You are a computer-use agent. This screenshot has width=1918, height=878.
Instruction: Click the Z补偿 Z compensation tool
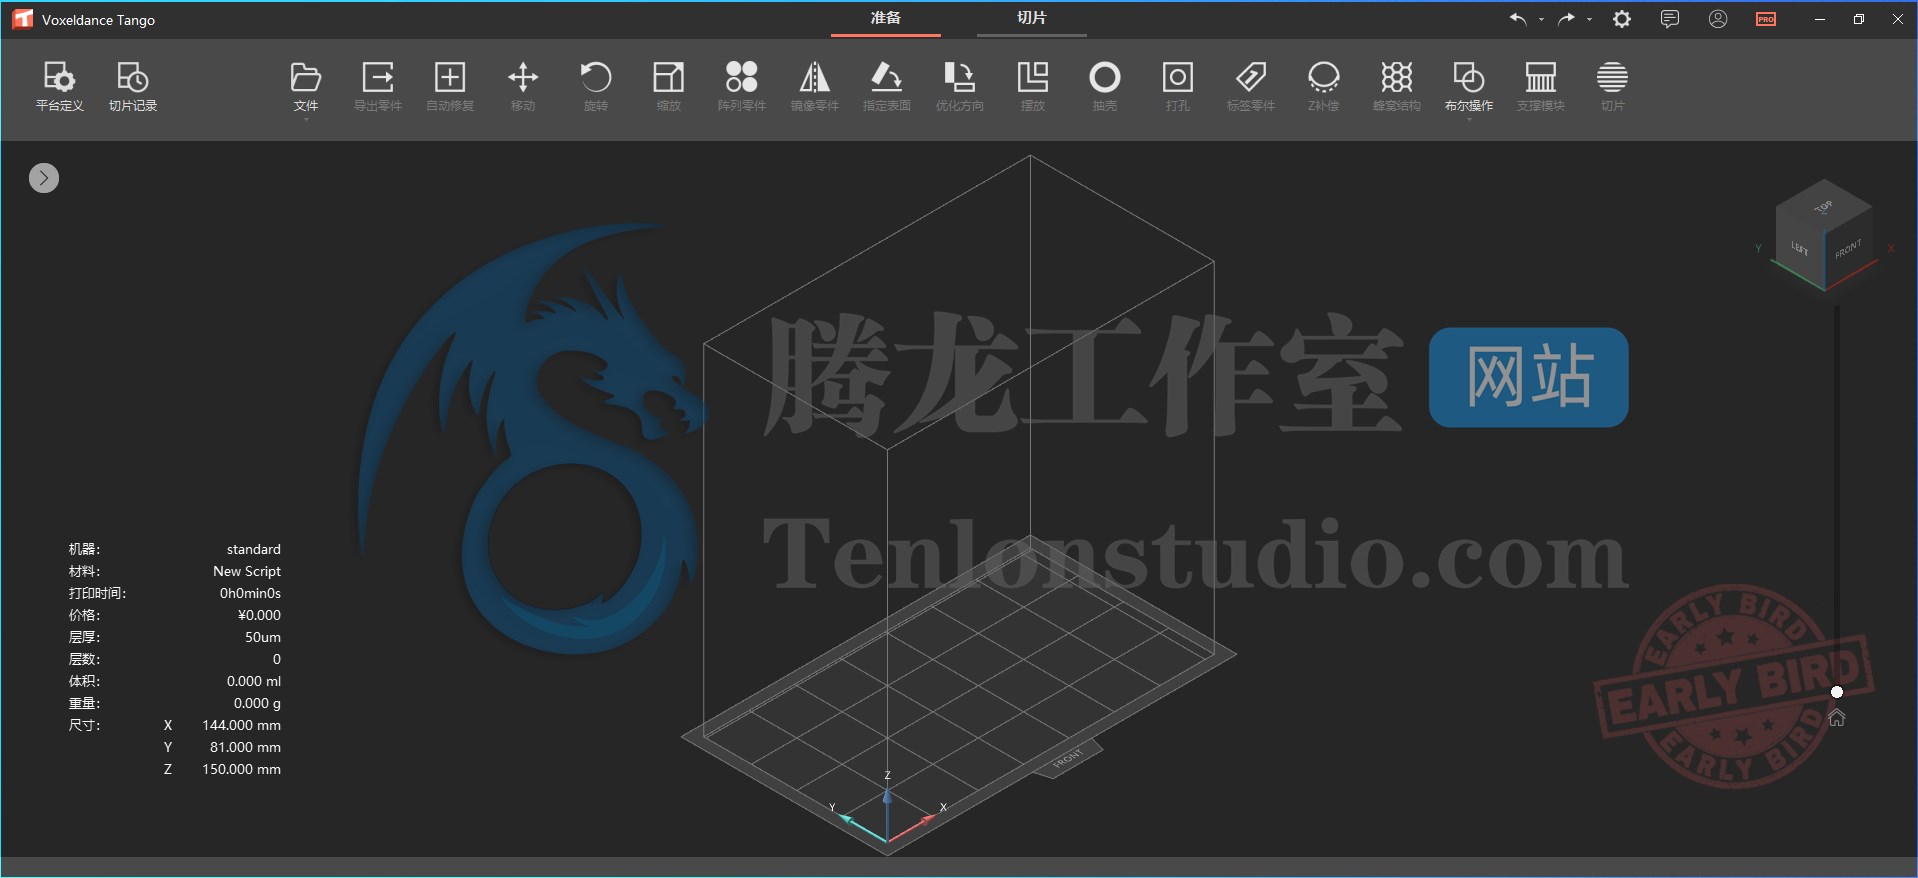click(1323, 86)
